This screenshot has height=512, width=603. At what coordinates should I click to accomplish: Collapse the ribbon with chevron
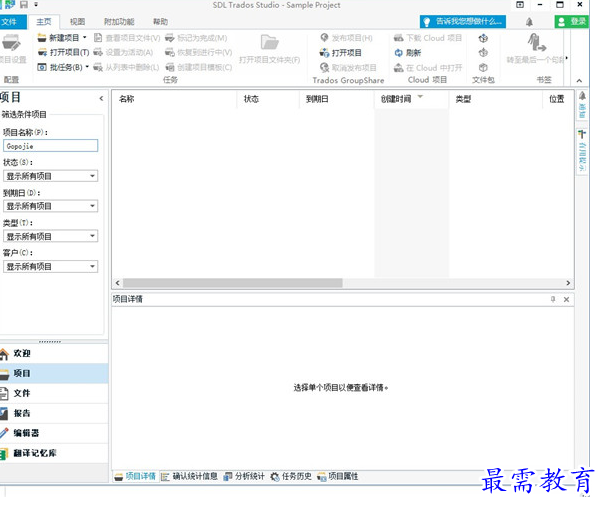click(x=579, y=80)
